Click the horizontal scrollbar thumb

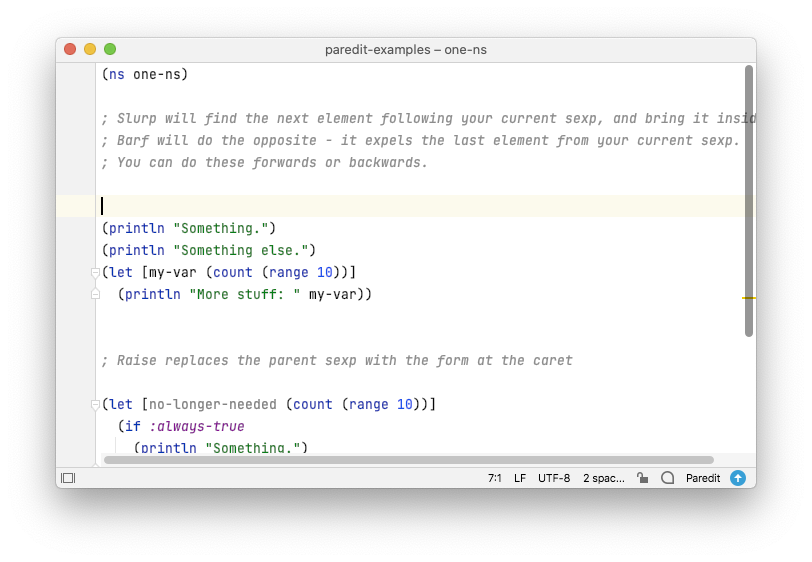pyautogui.click(x=409, y=460)
